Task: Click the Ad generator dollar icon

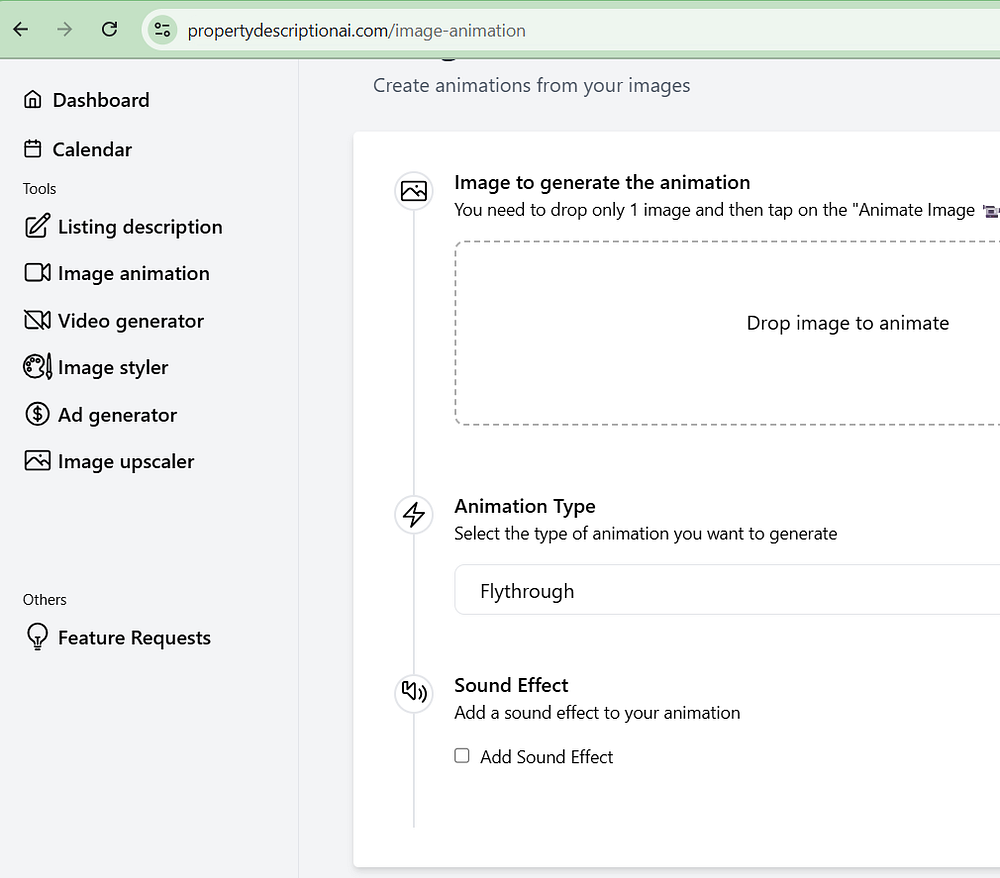Action: (x=37, y=414)
